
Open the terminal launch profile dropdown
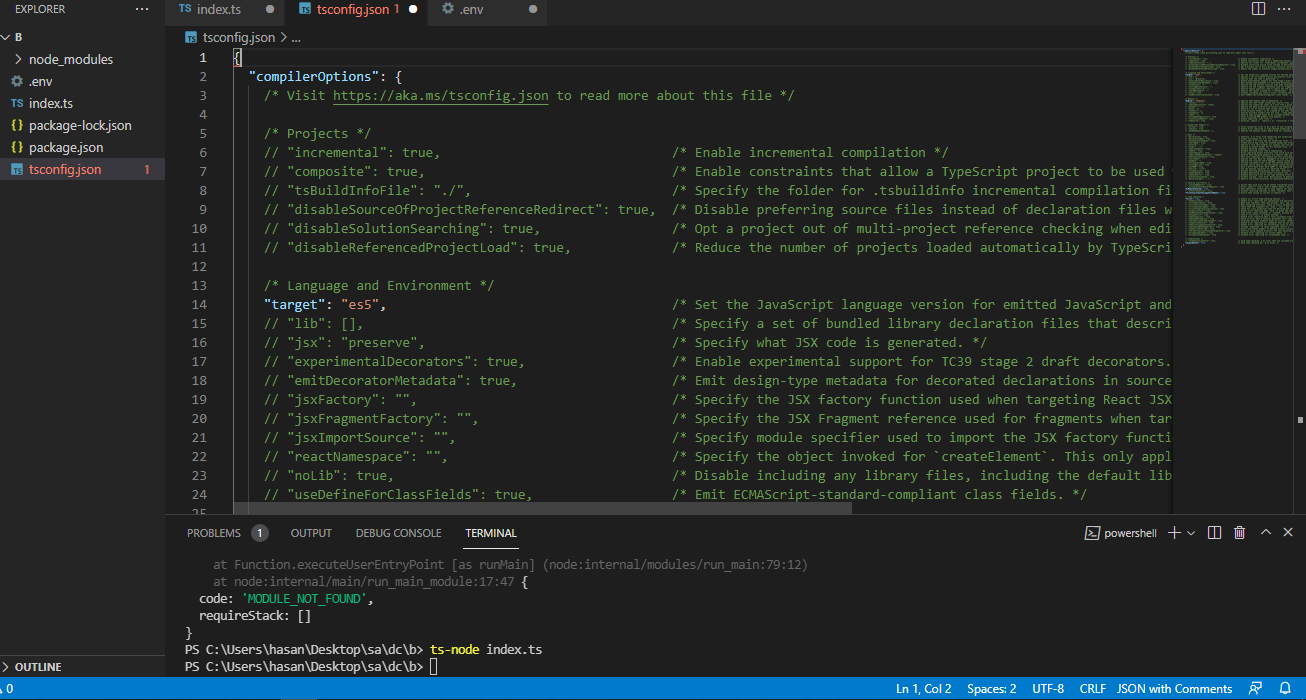1191,533
